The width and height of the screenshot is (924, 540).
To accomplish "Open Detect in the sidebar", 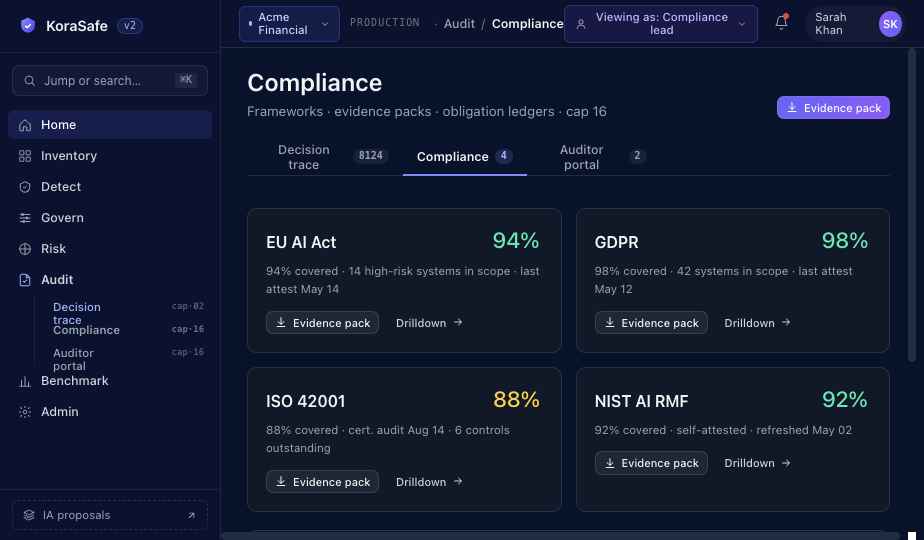I will [110, 187].
